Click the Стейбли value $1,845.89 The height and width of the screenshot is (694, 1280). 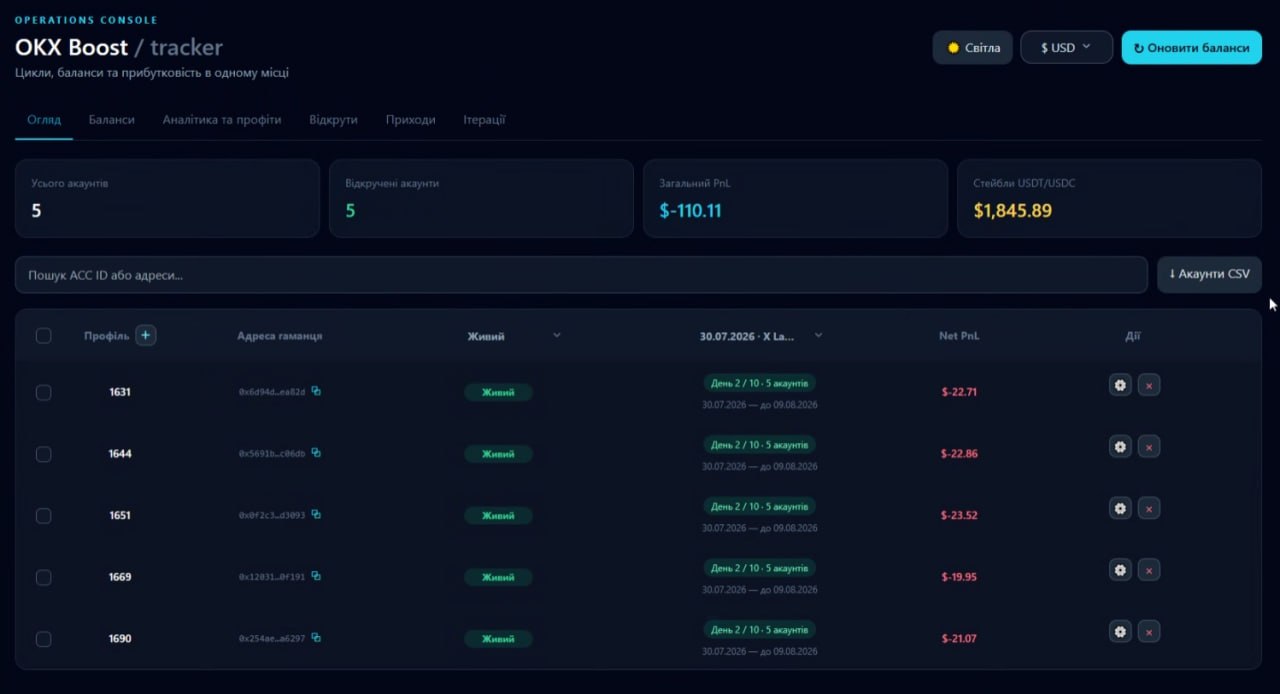click(x=1012, y=211)
